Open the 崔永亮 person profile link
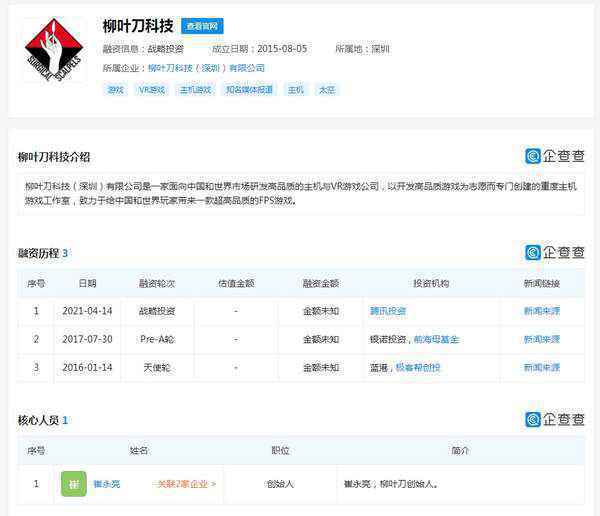 (x=107, y=484)
